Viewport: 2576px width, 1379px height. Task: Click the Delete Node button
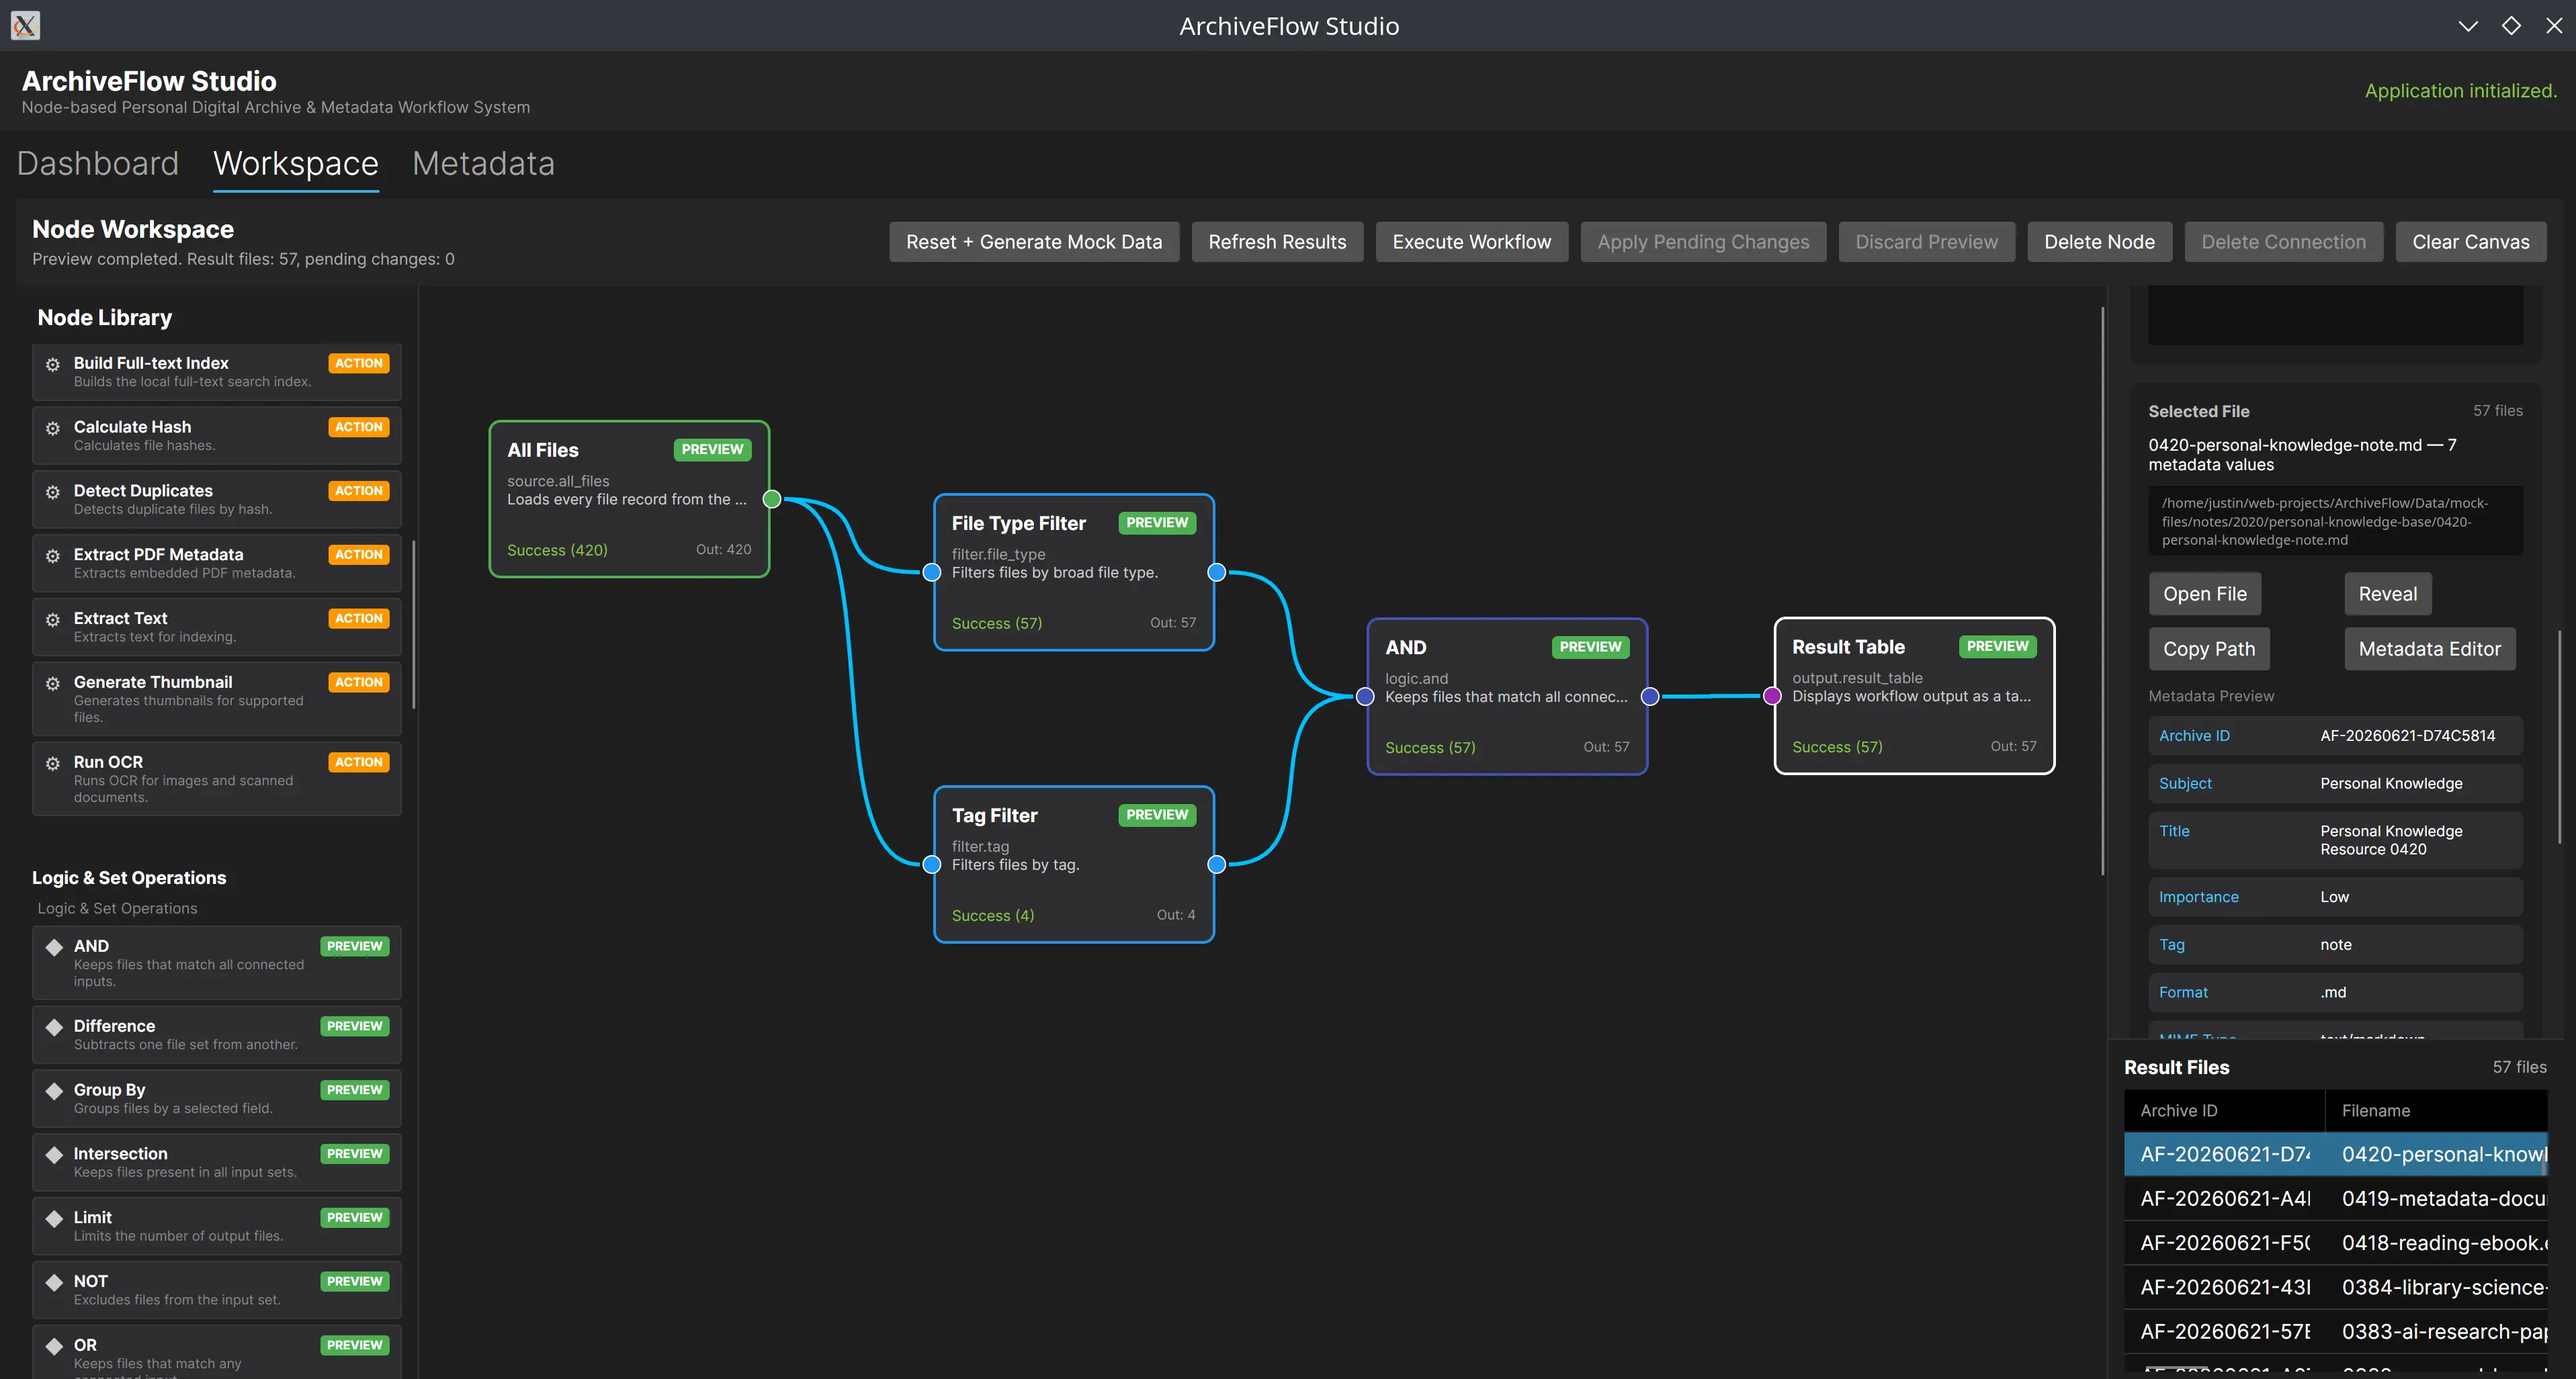tap(2099, 242)
